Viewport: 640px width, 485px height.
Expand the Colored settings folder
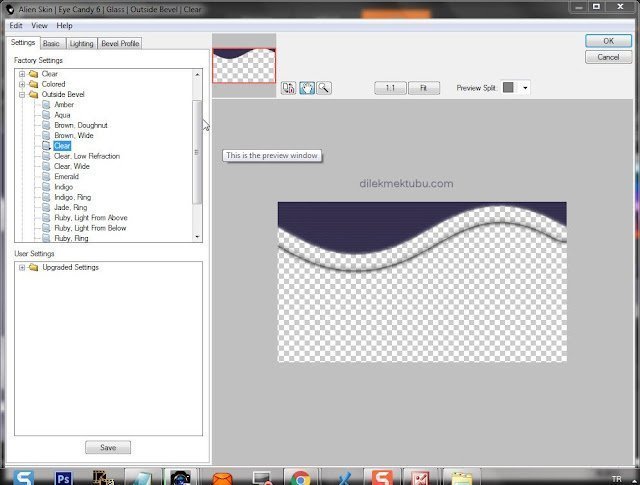tap(21, 84)
